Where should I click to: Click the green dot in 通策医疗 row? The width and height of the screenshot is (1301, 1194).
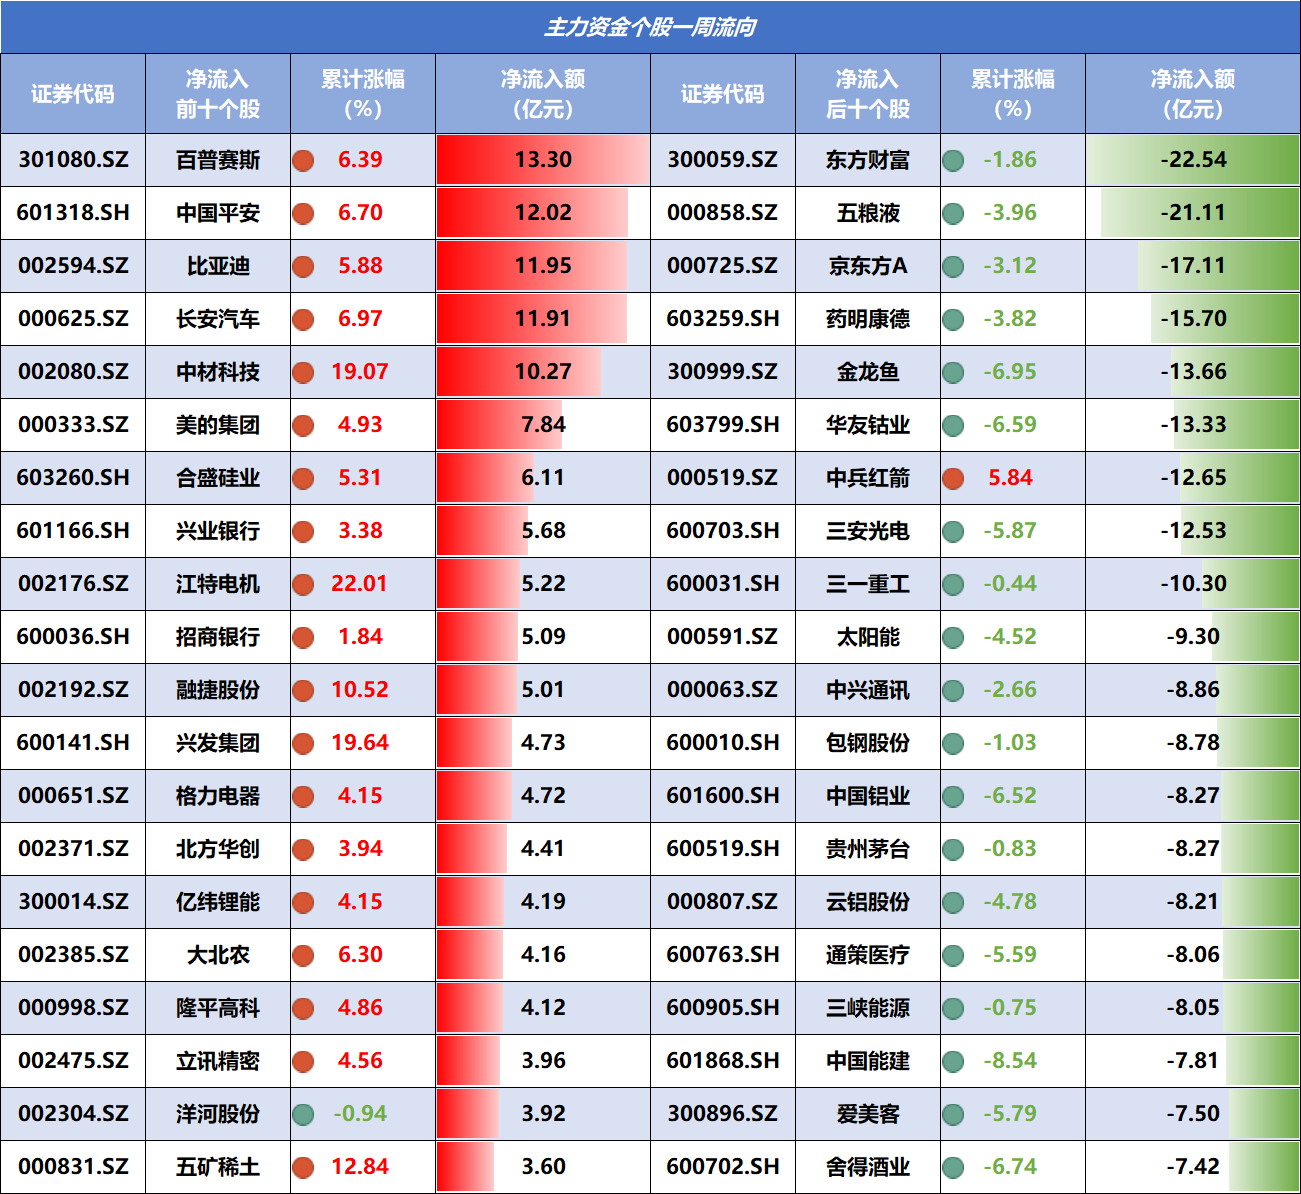click(953, 955)
